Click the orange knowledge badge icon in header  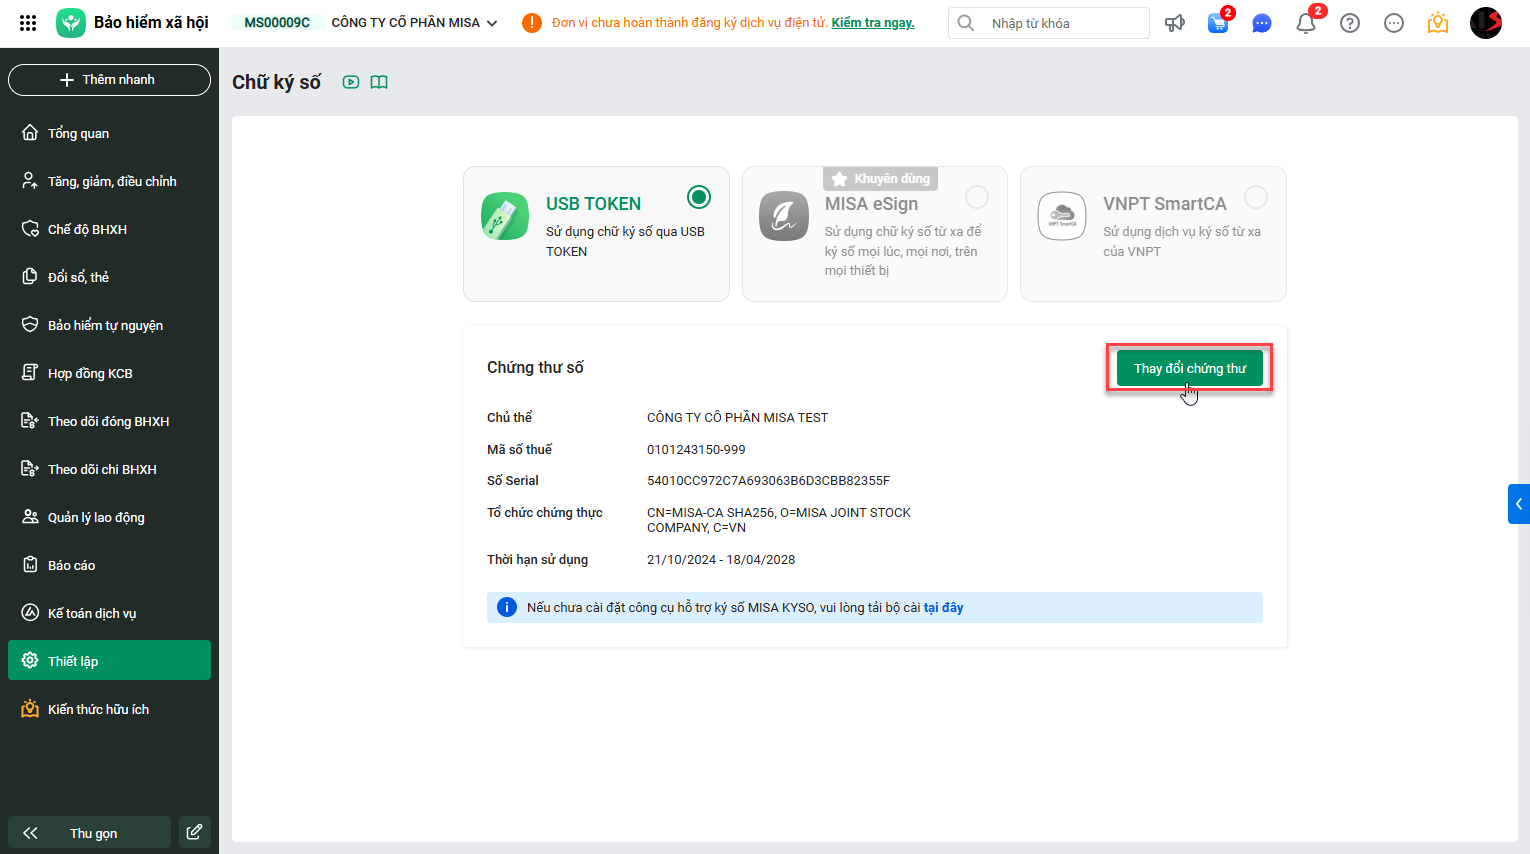(x=1438, y=23)
